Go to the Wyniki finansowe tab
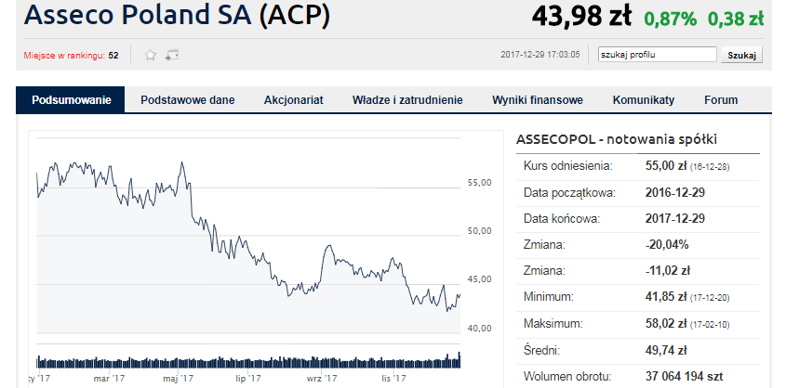The height and width of the screenshot is (388, 786). (x=537, y=100)
